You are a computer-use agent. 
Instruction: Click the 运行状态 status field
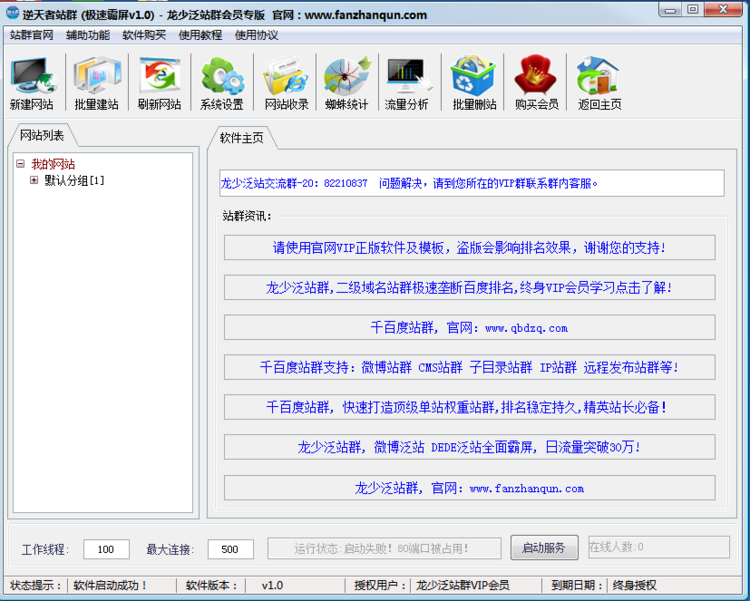(x=384, y=548)
